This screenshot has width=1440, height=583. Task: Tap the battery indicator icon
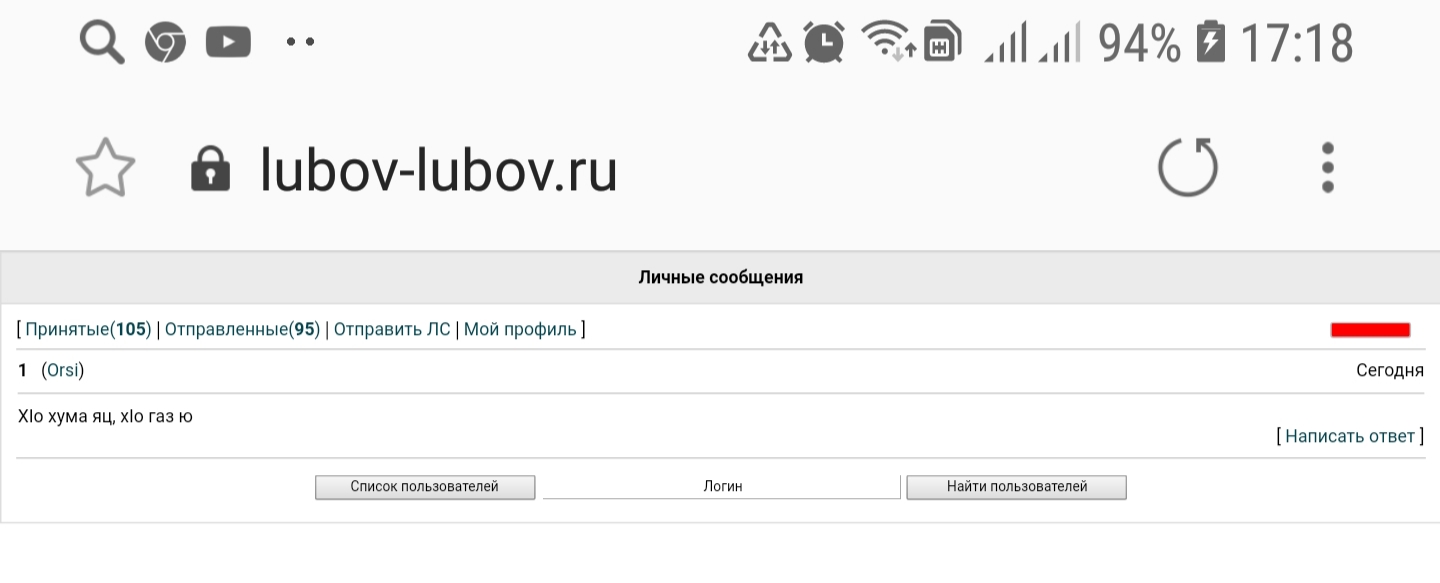[1210, 43]
